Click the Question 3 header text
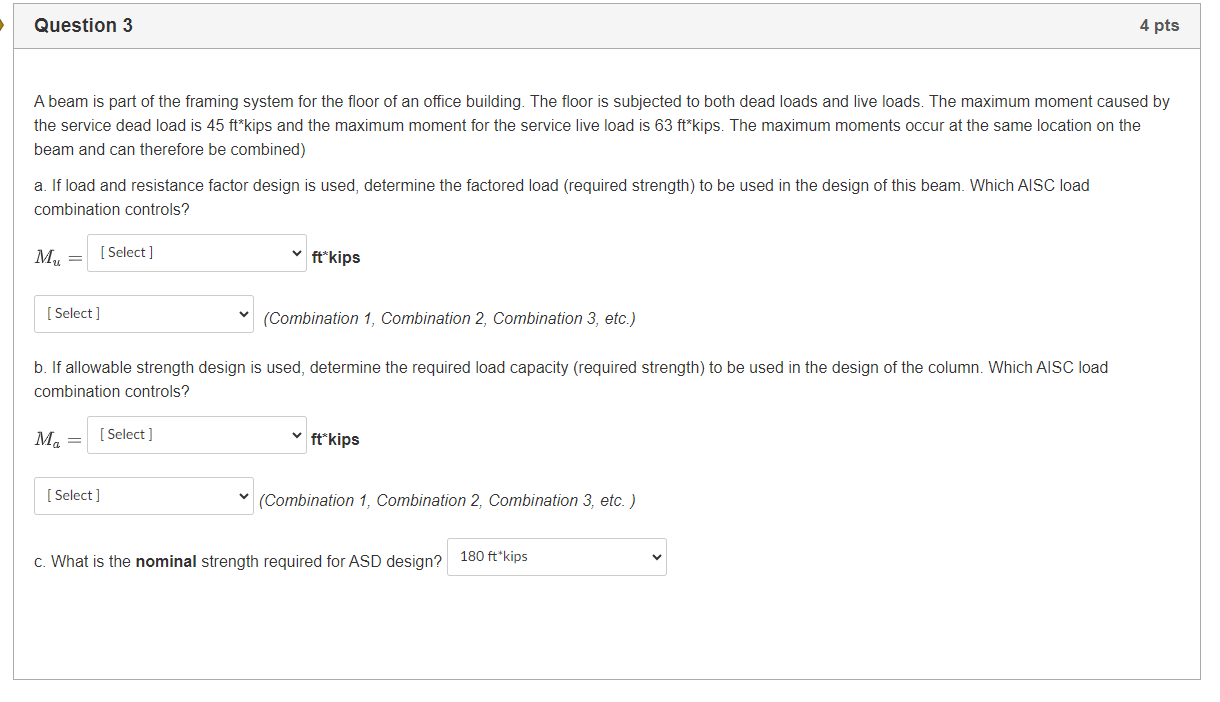The height and width of the screenshot is (702, 1220). click(83, 25)
